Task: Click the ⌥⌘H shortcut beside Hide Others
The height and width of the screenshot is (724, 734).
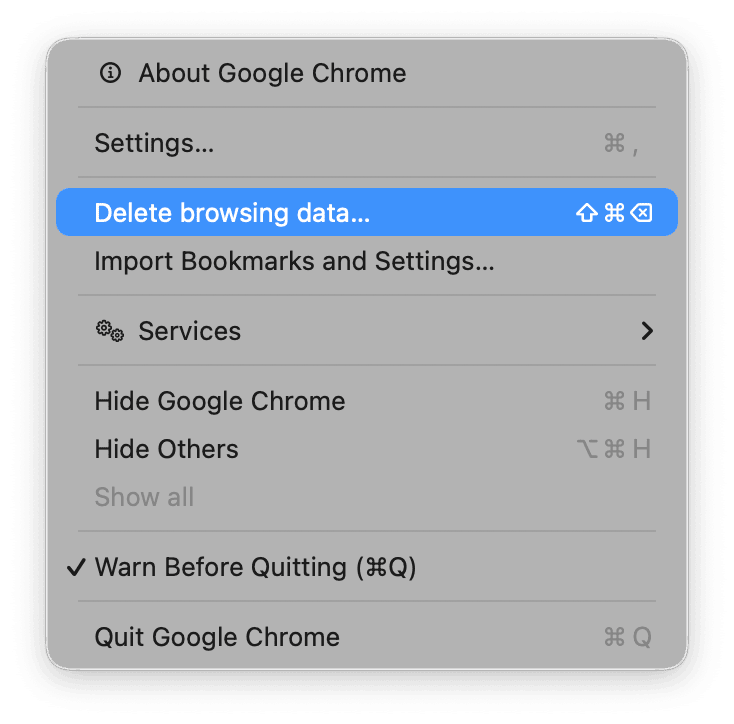Action: coord(614,449)
